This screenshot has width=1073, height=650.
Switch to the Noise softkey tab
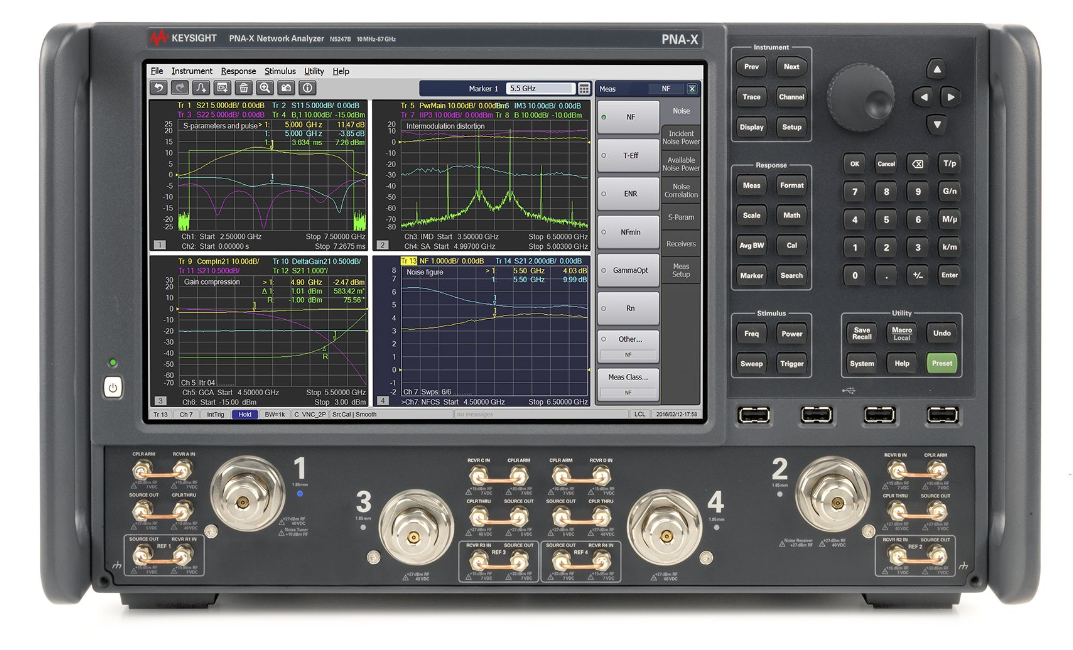pos(681,111)
